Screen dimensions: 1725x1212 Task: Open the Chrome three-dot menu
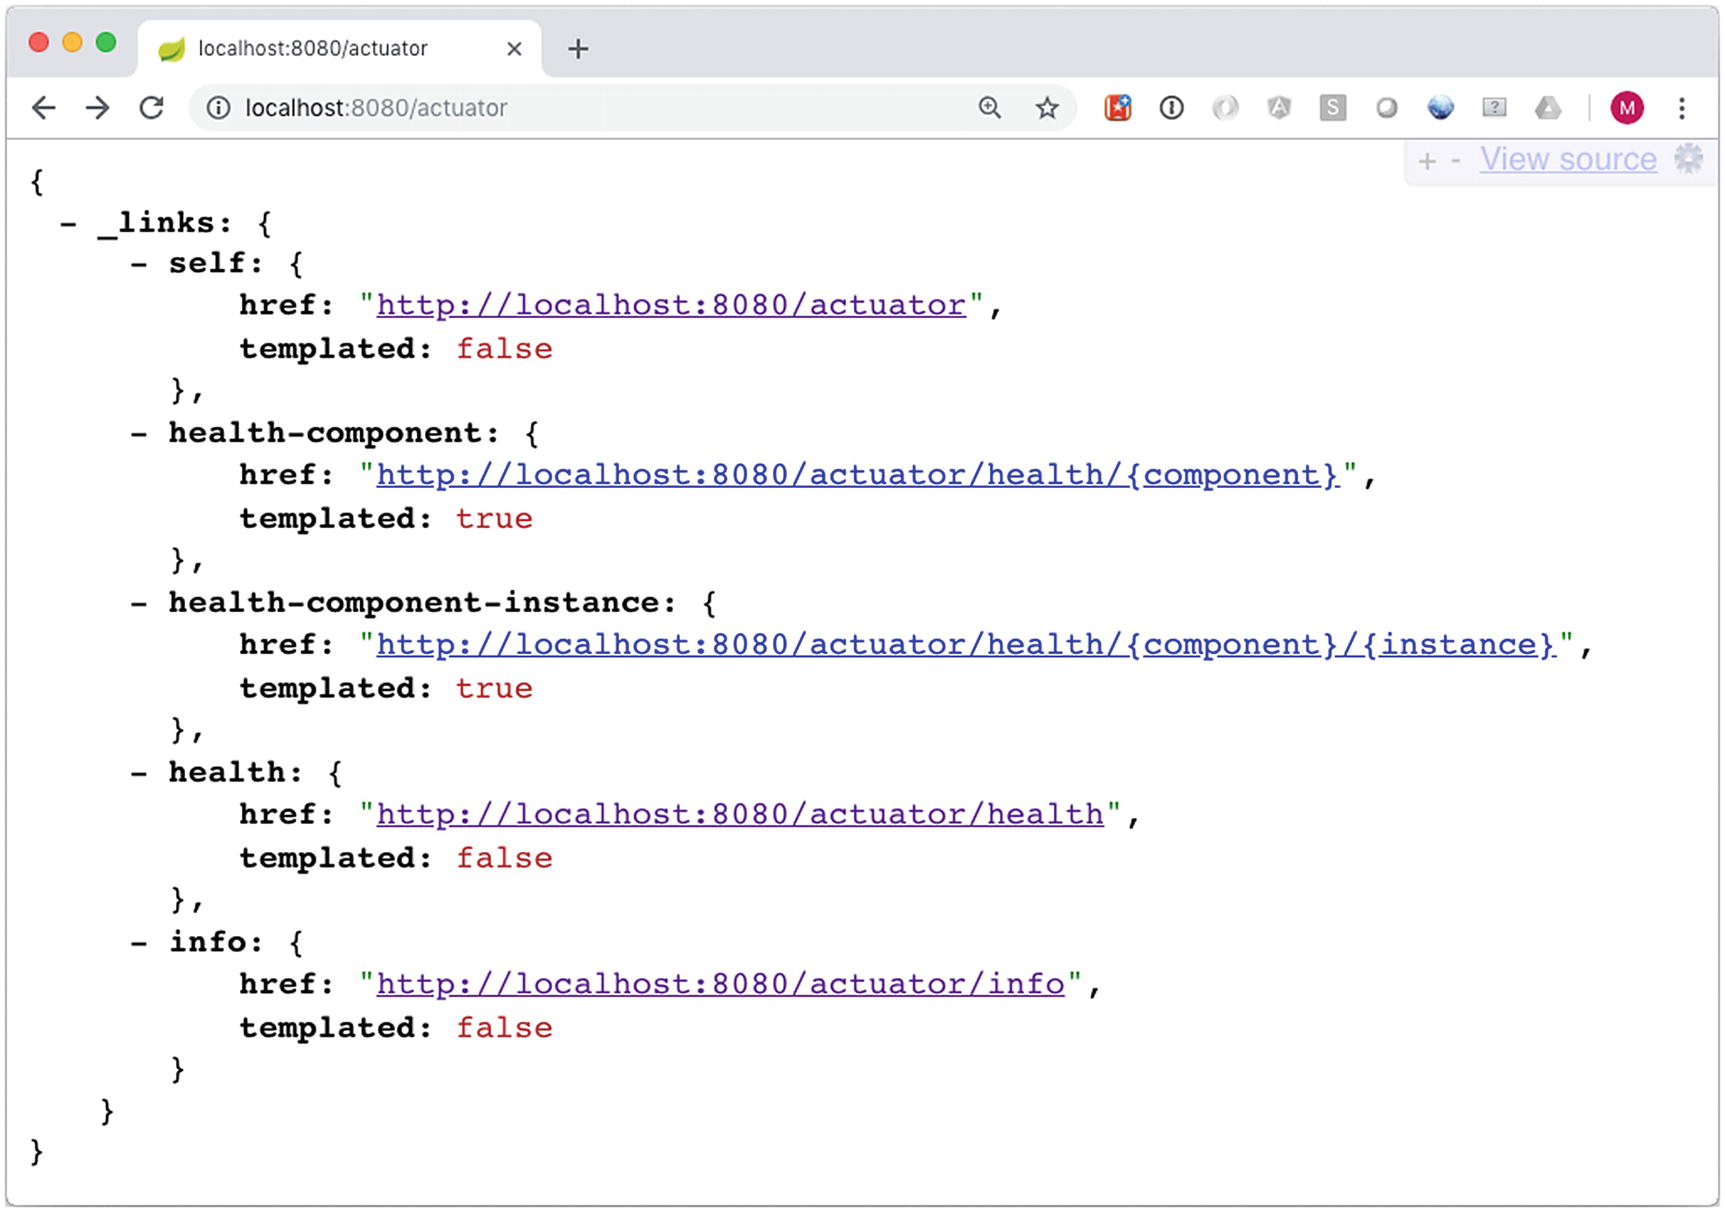1683,107
